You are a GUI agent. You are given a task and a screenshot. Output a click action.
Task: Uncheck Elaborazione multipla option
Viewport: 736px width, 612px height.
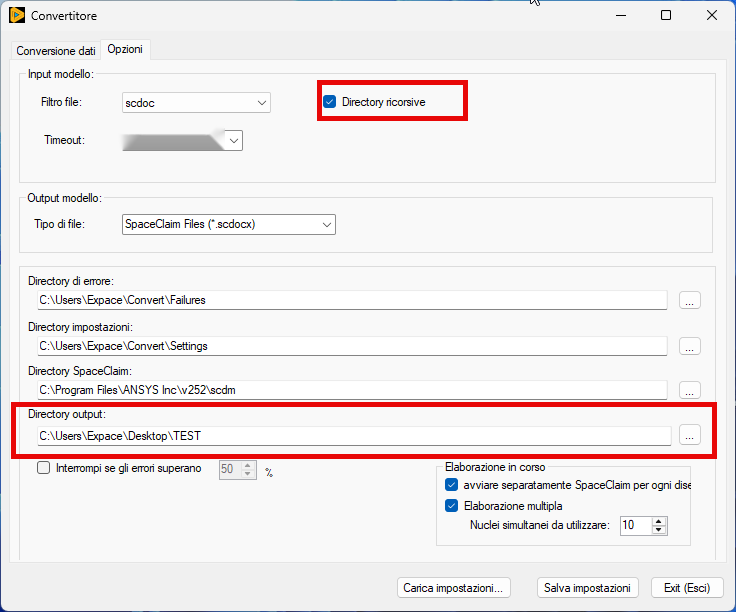(x=451, y=506)
